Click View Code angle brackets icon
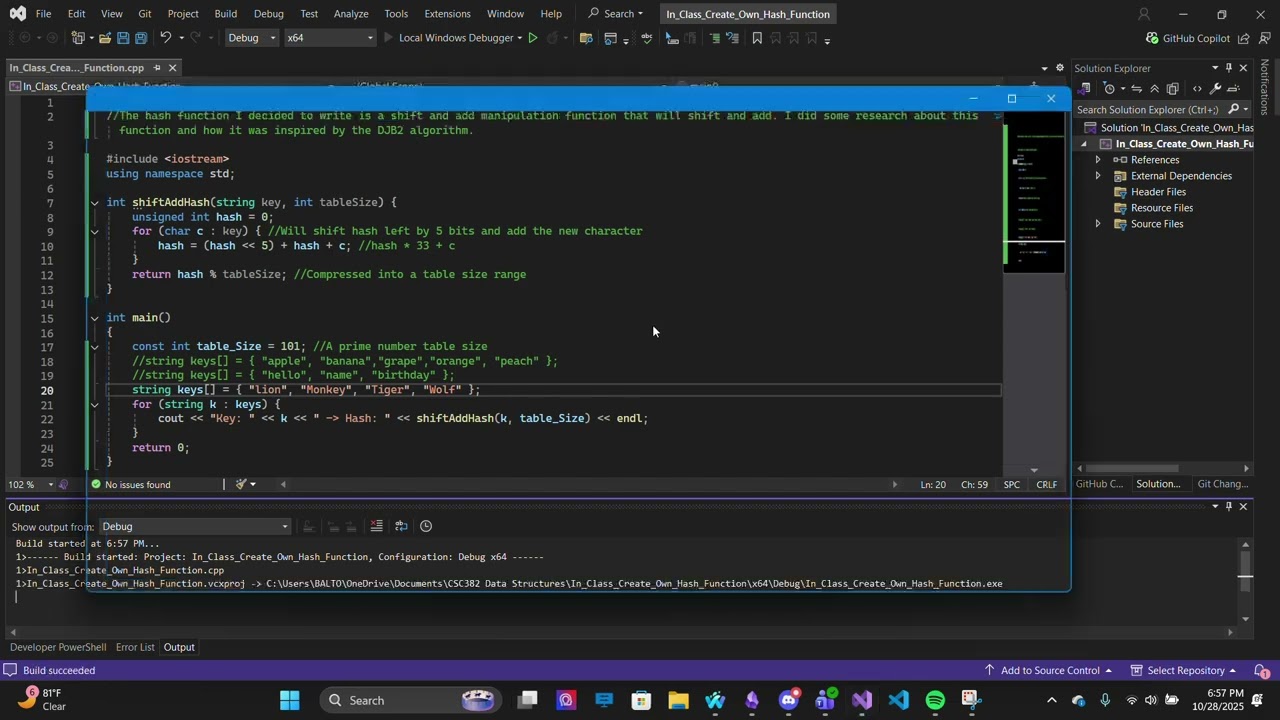Screen dimensions: 1280x720 coord(1197,89)
